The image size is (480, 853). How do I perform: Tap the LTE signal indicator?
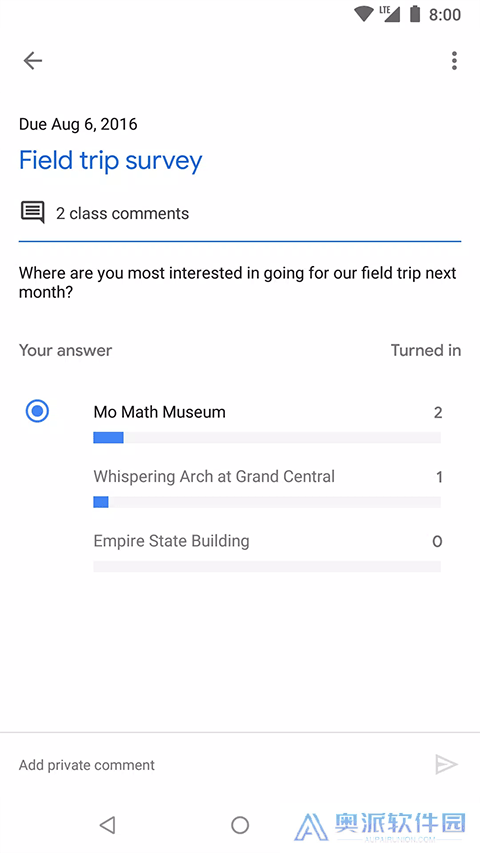pyautogui.click(x=390, y=14)
